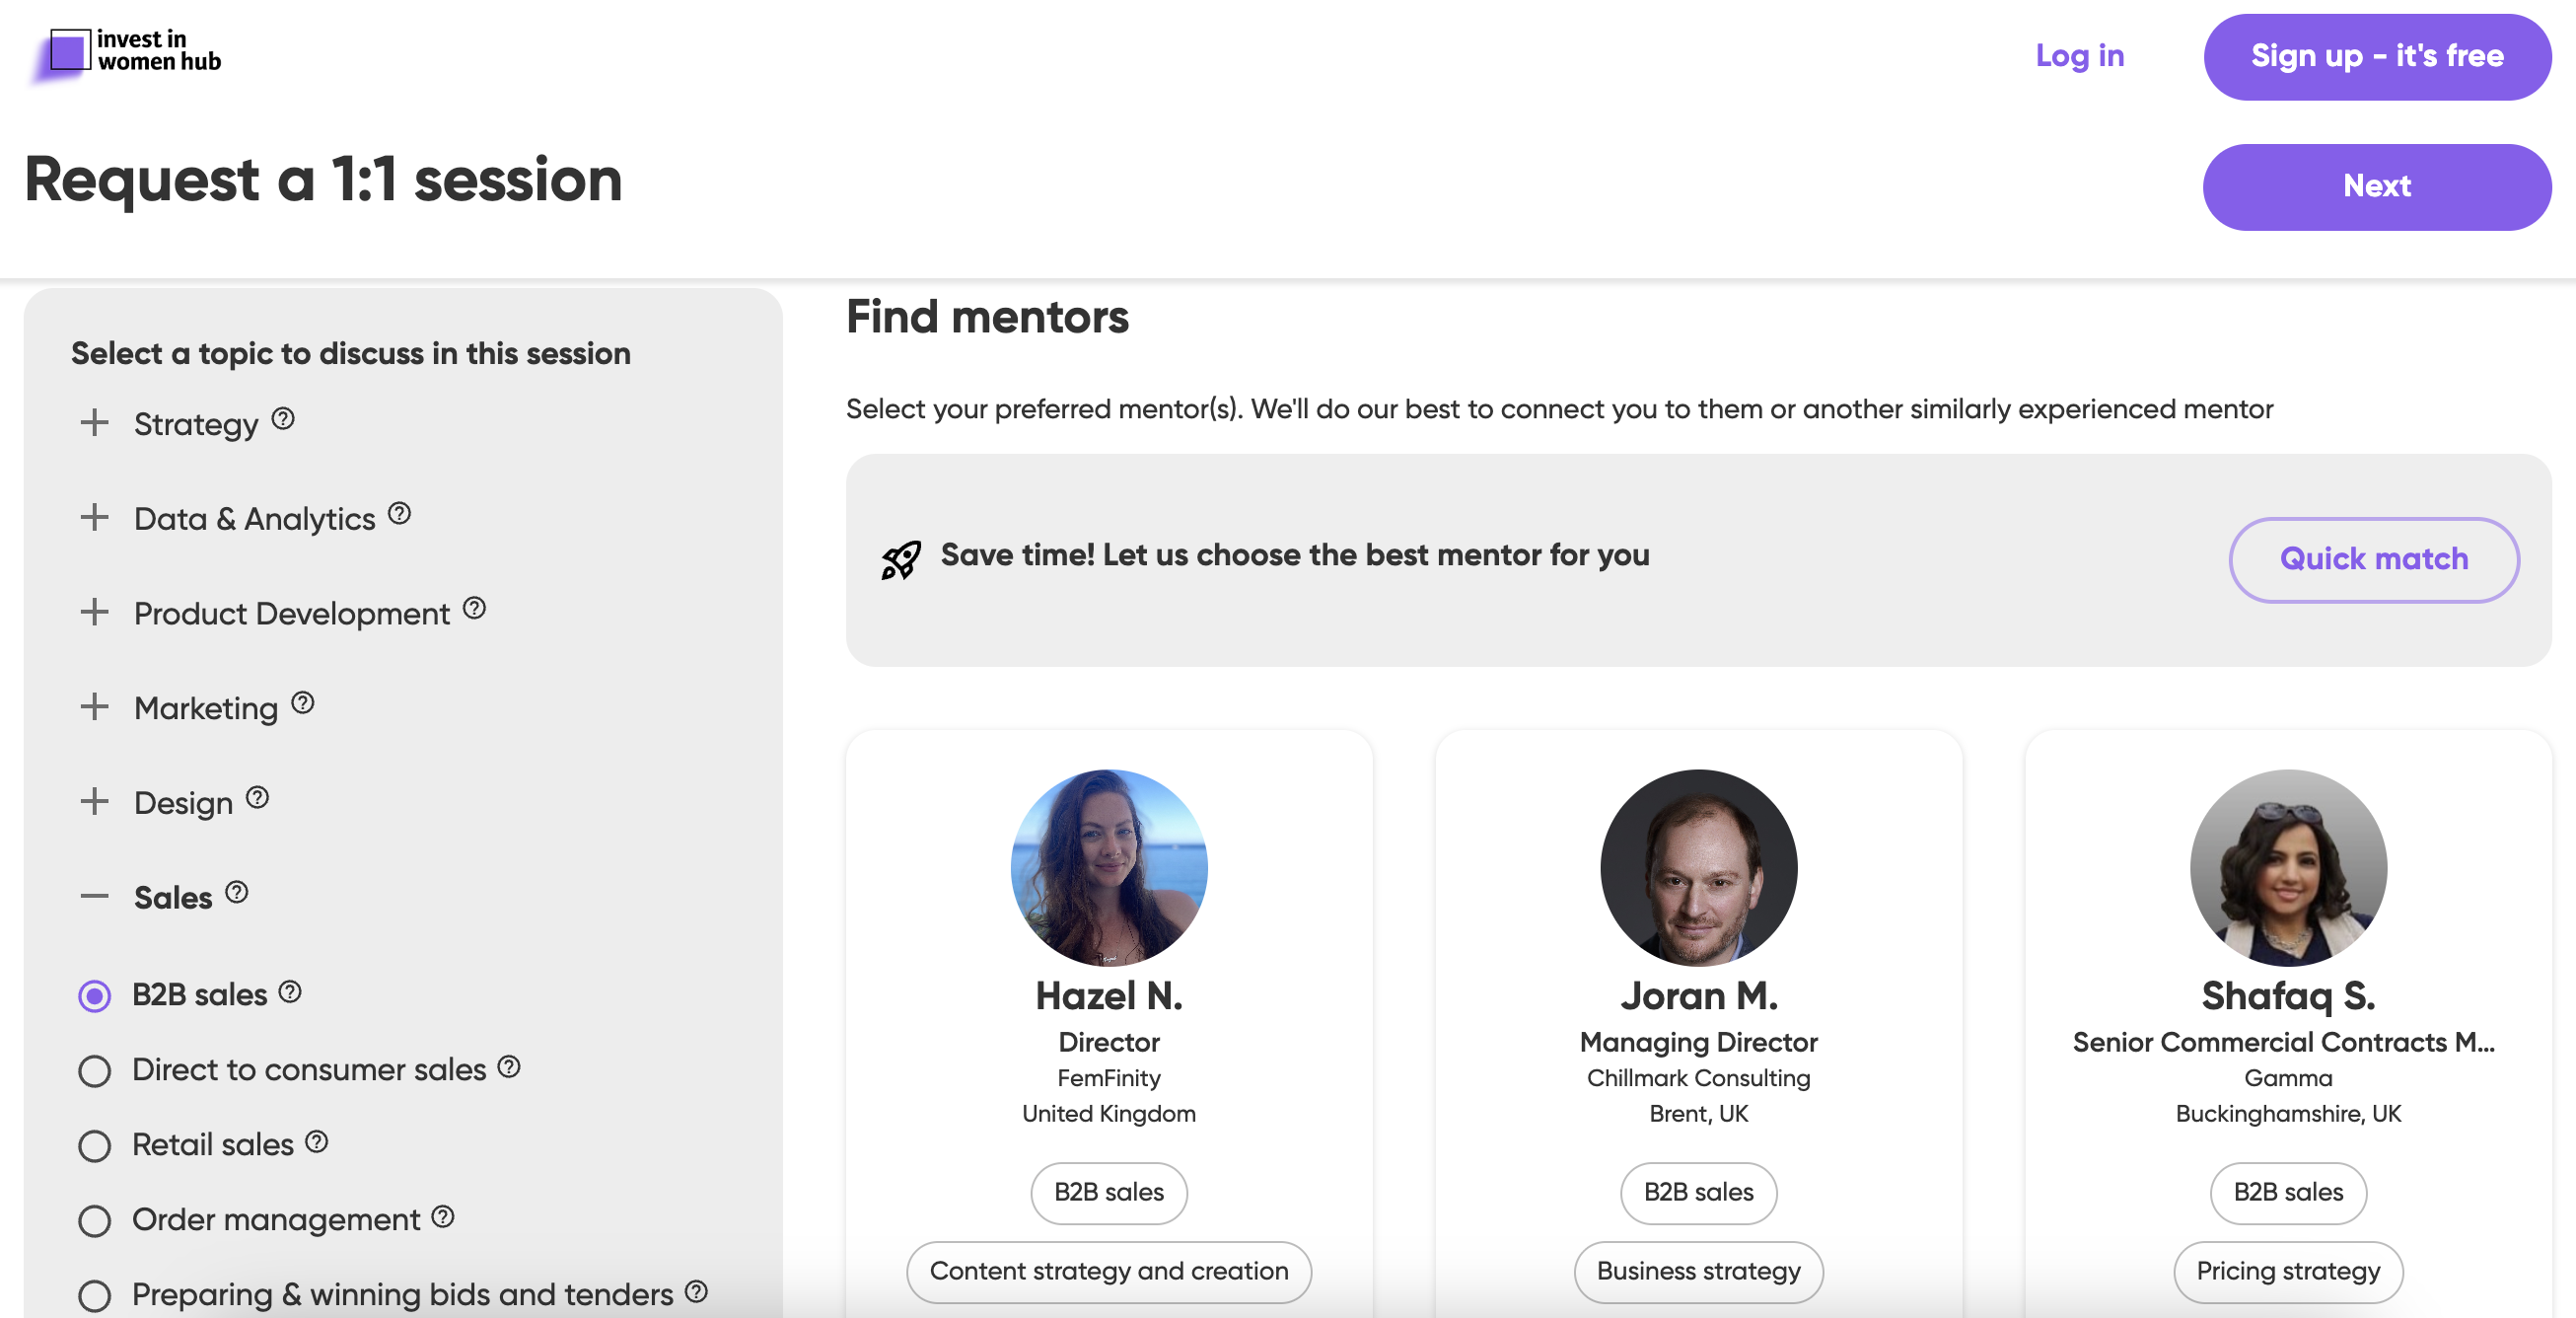Select Shafaq S. mentor profile photo
Screen dimensions: 2576x1318
tap(2287, 867)
